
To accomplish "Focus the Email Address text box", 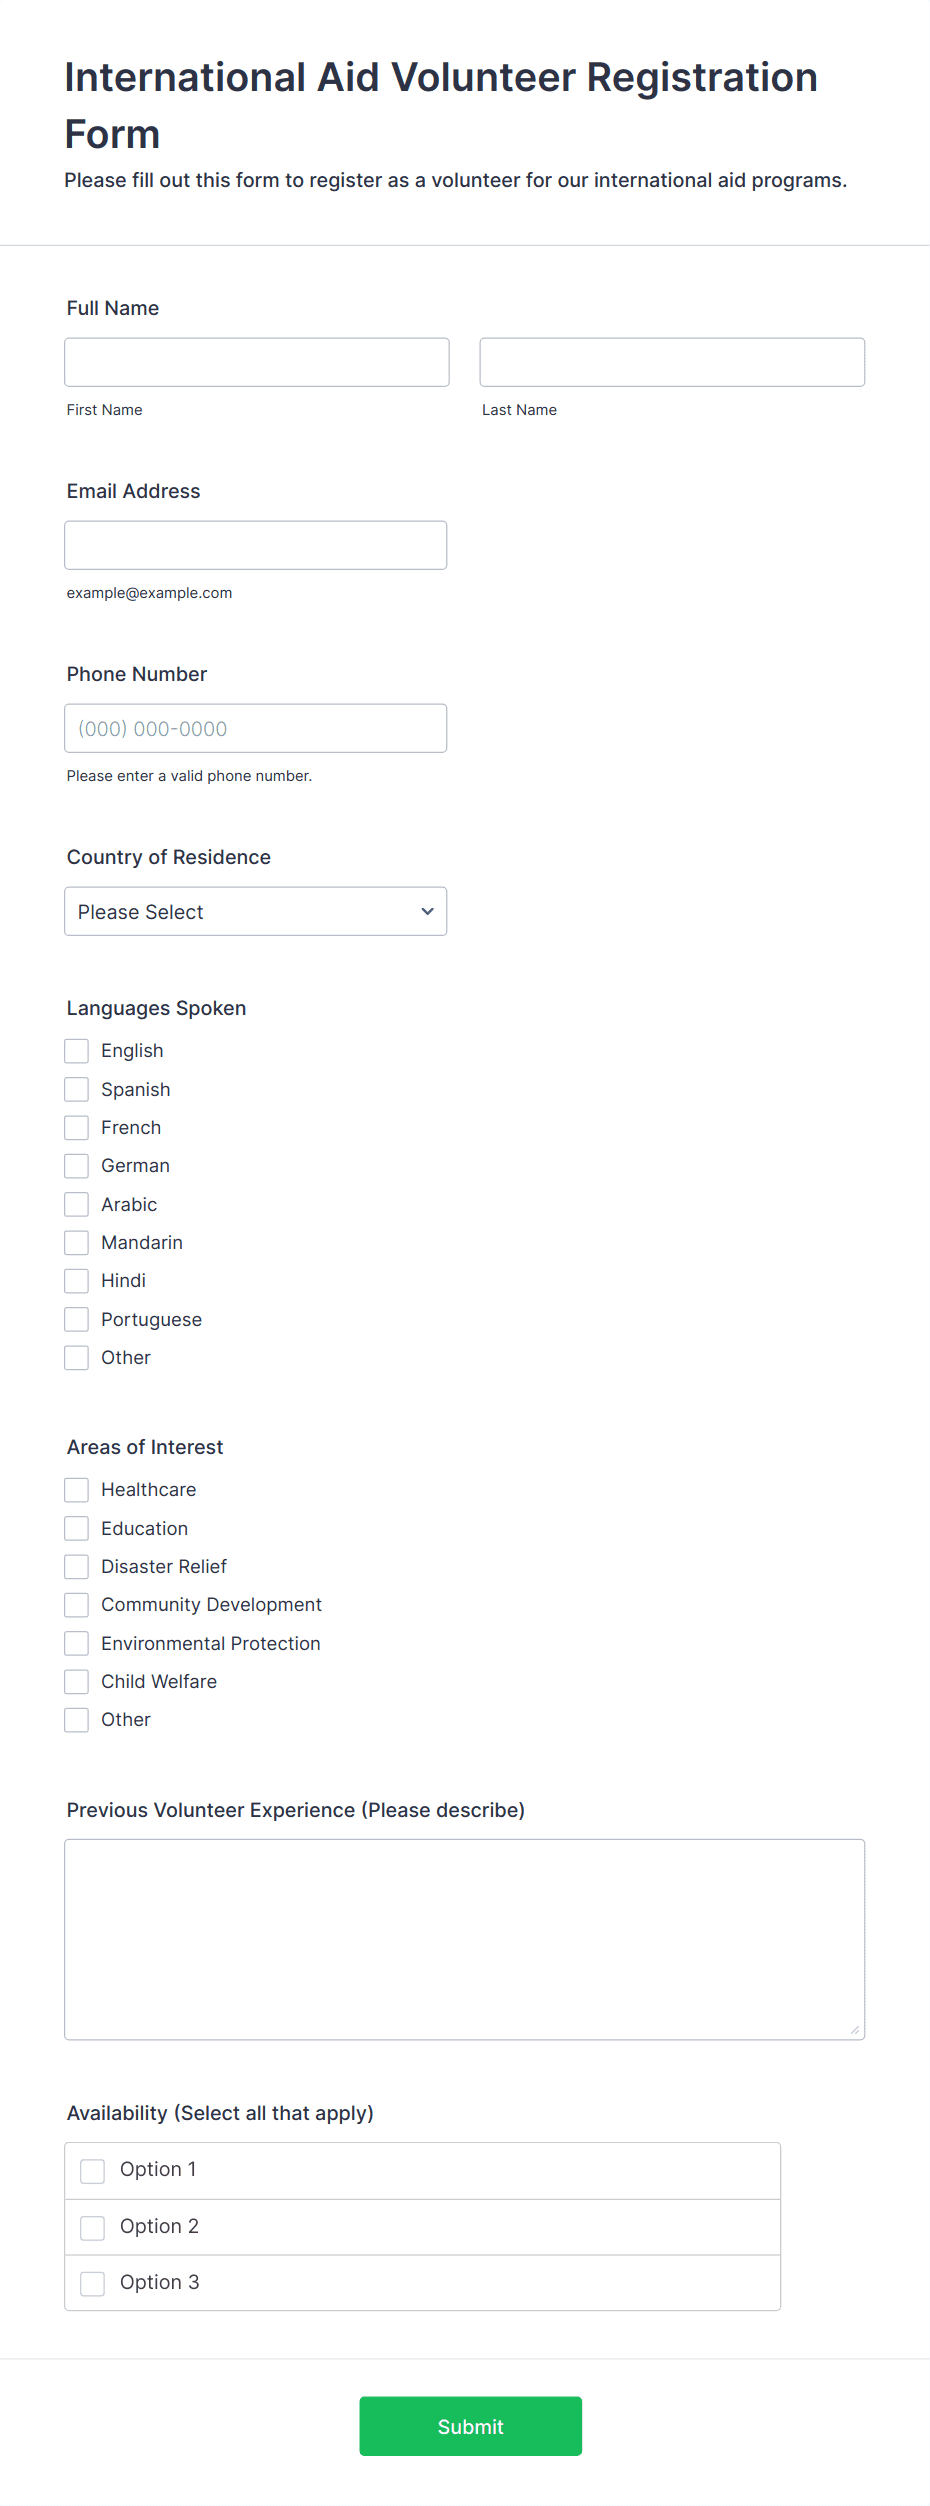I will pyautogui.click(x=256, y=545).
